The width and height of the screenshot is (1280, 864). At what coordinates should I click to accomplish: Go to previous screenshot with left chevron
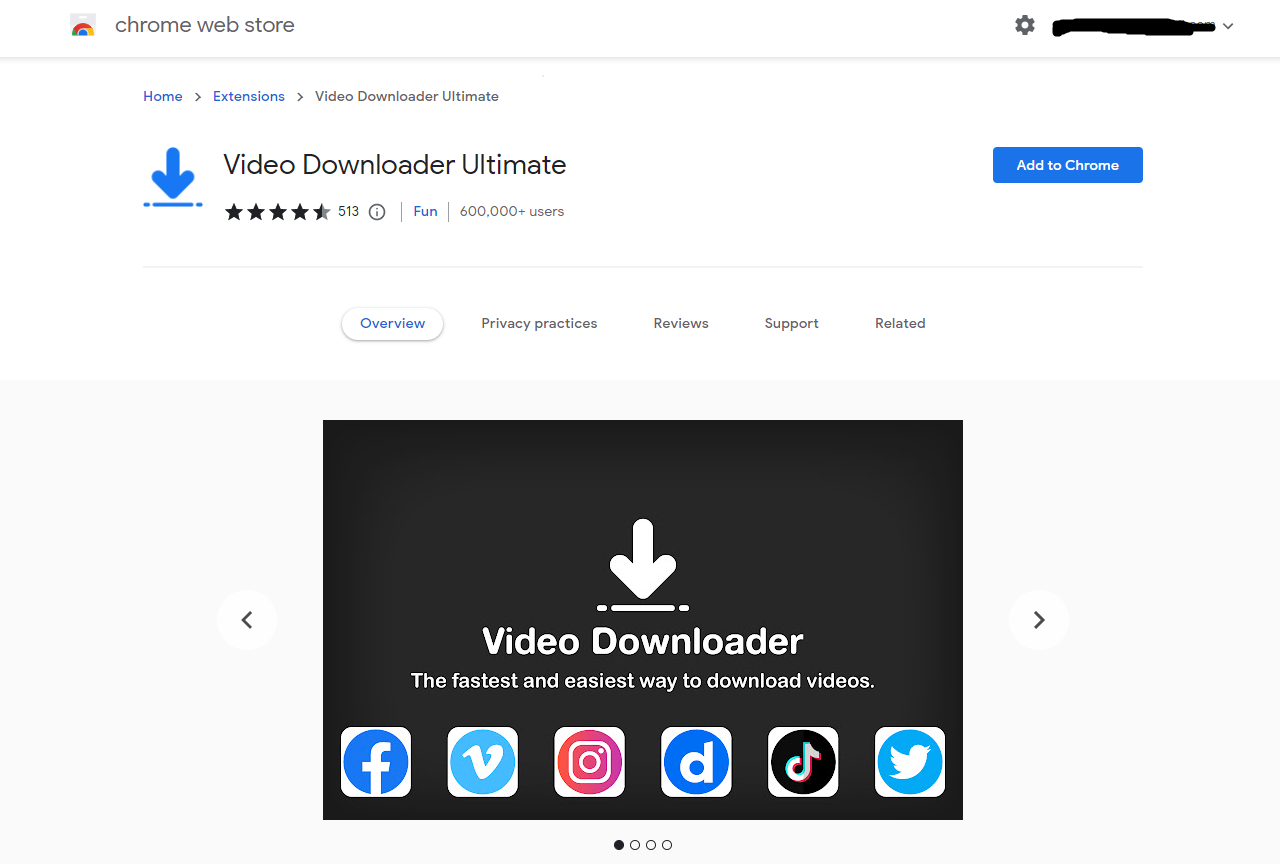(247, 620)
